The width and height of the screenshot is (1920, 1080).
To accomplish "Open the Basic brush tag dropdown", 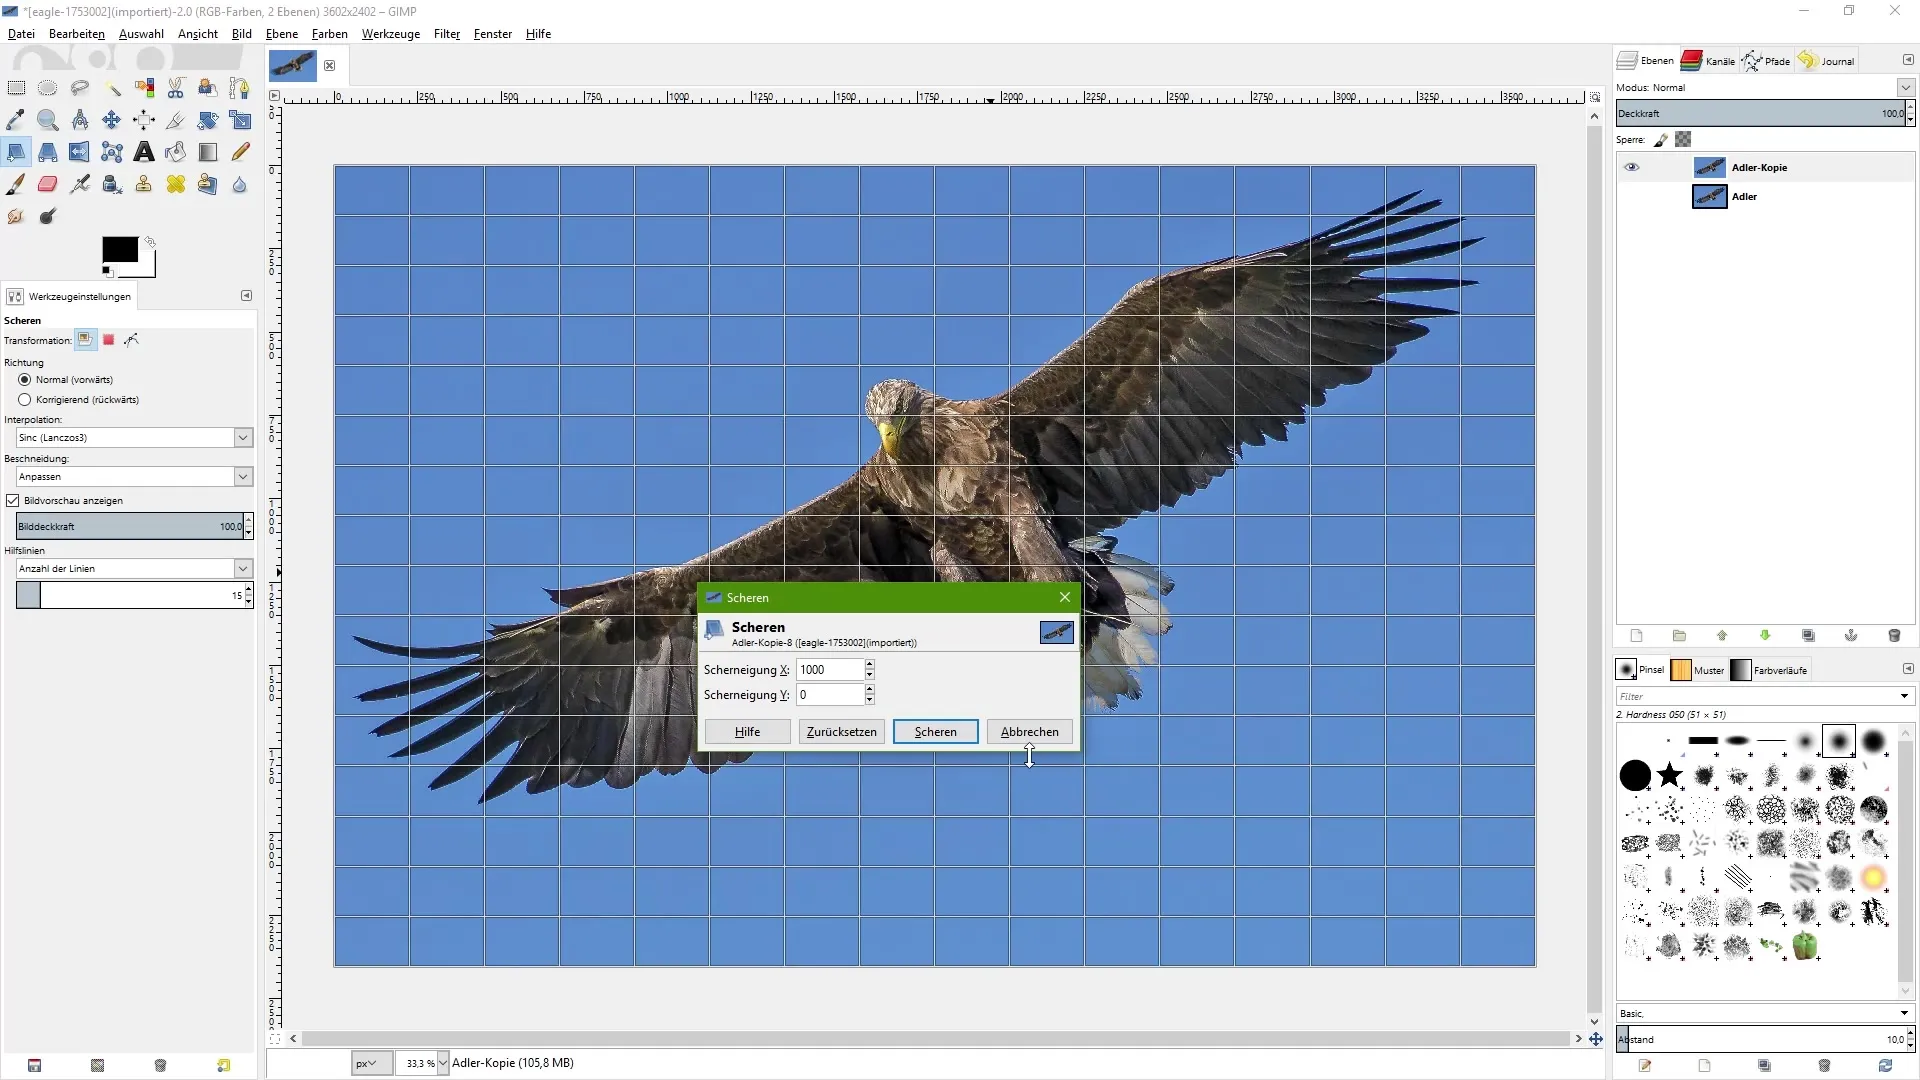I will 1765,1014.
